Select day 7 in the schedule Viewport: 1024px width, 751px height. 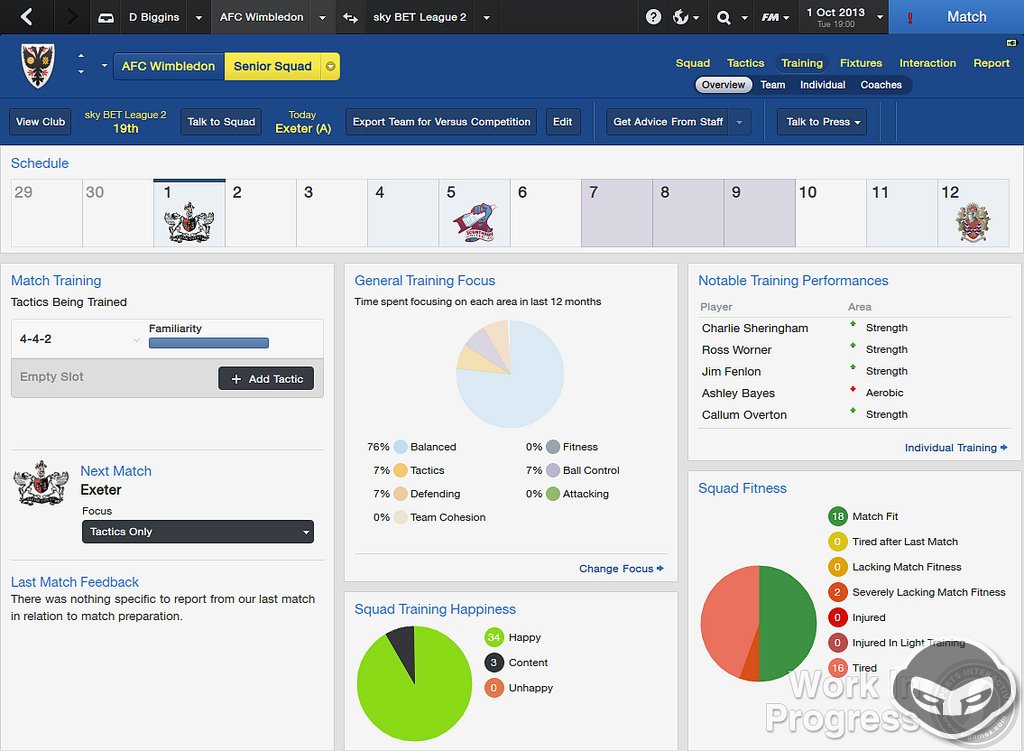pyautogui.click(x=616, y=213)
